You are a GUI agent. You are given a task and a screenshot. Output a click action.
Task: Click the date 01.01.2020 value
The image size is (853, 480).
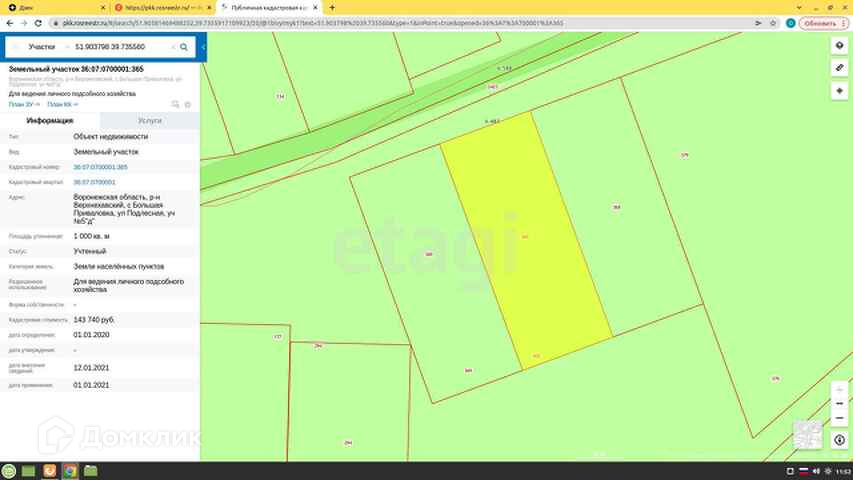91,335
